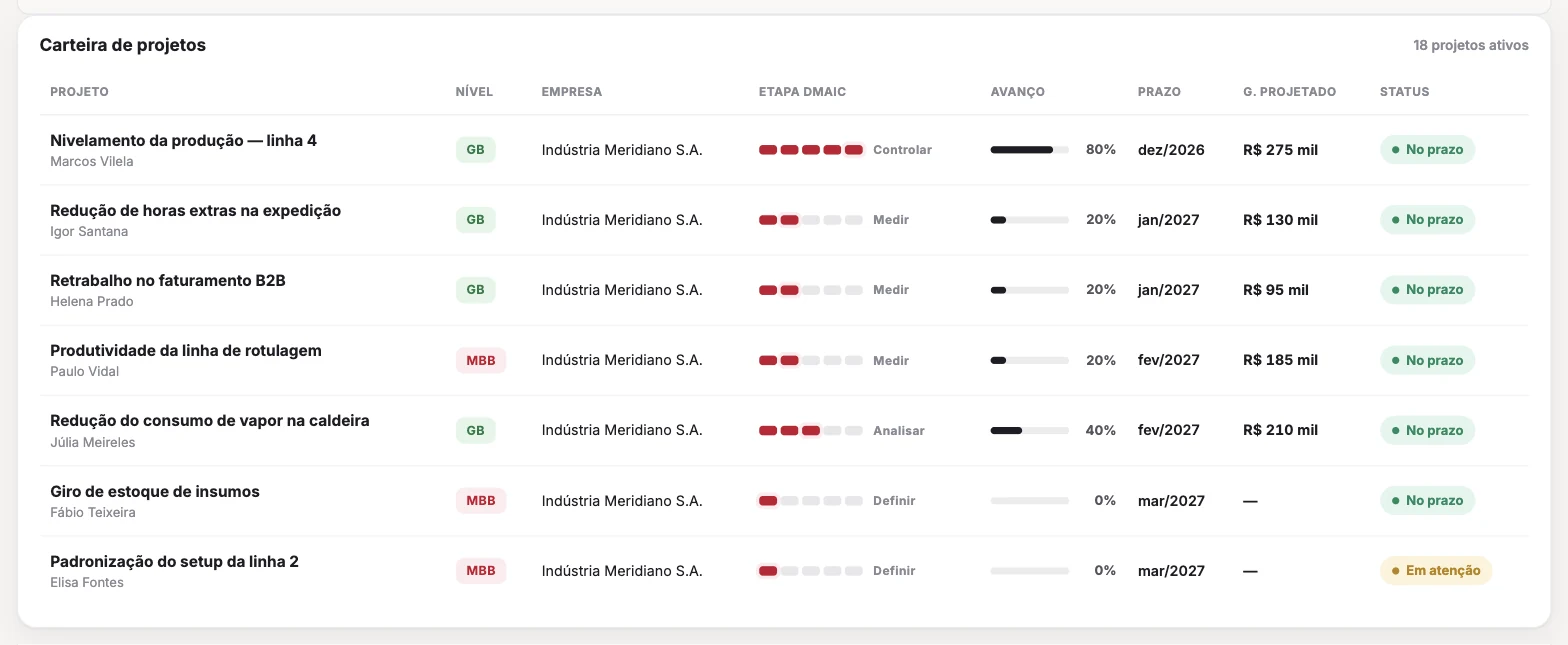
Task: Select project Giro de estoque de insumos
Action: click(x=155, y=492)
